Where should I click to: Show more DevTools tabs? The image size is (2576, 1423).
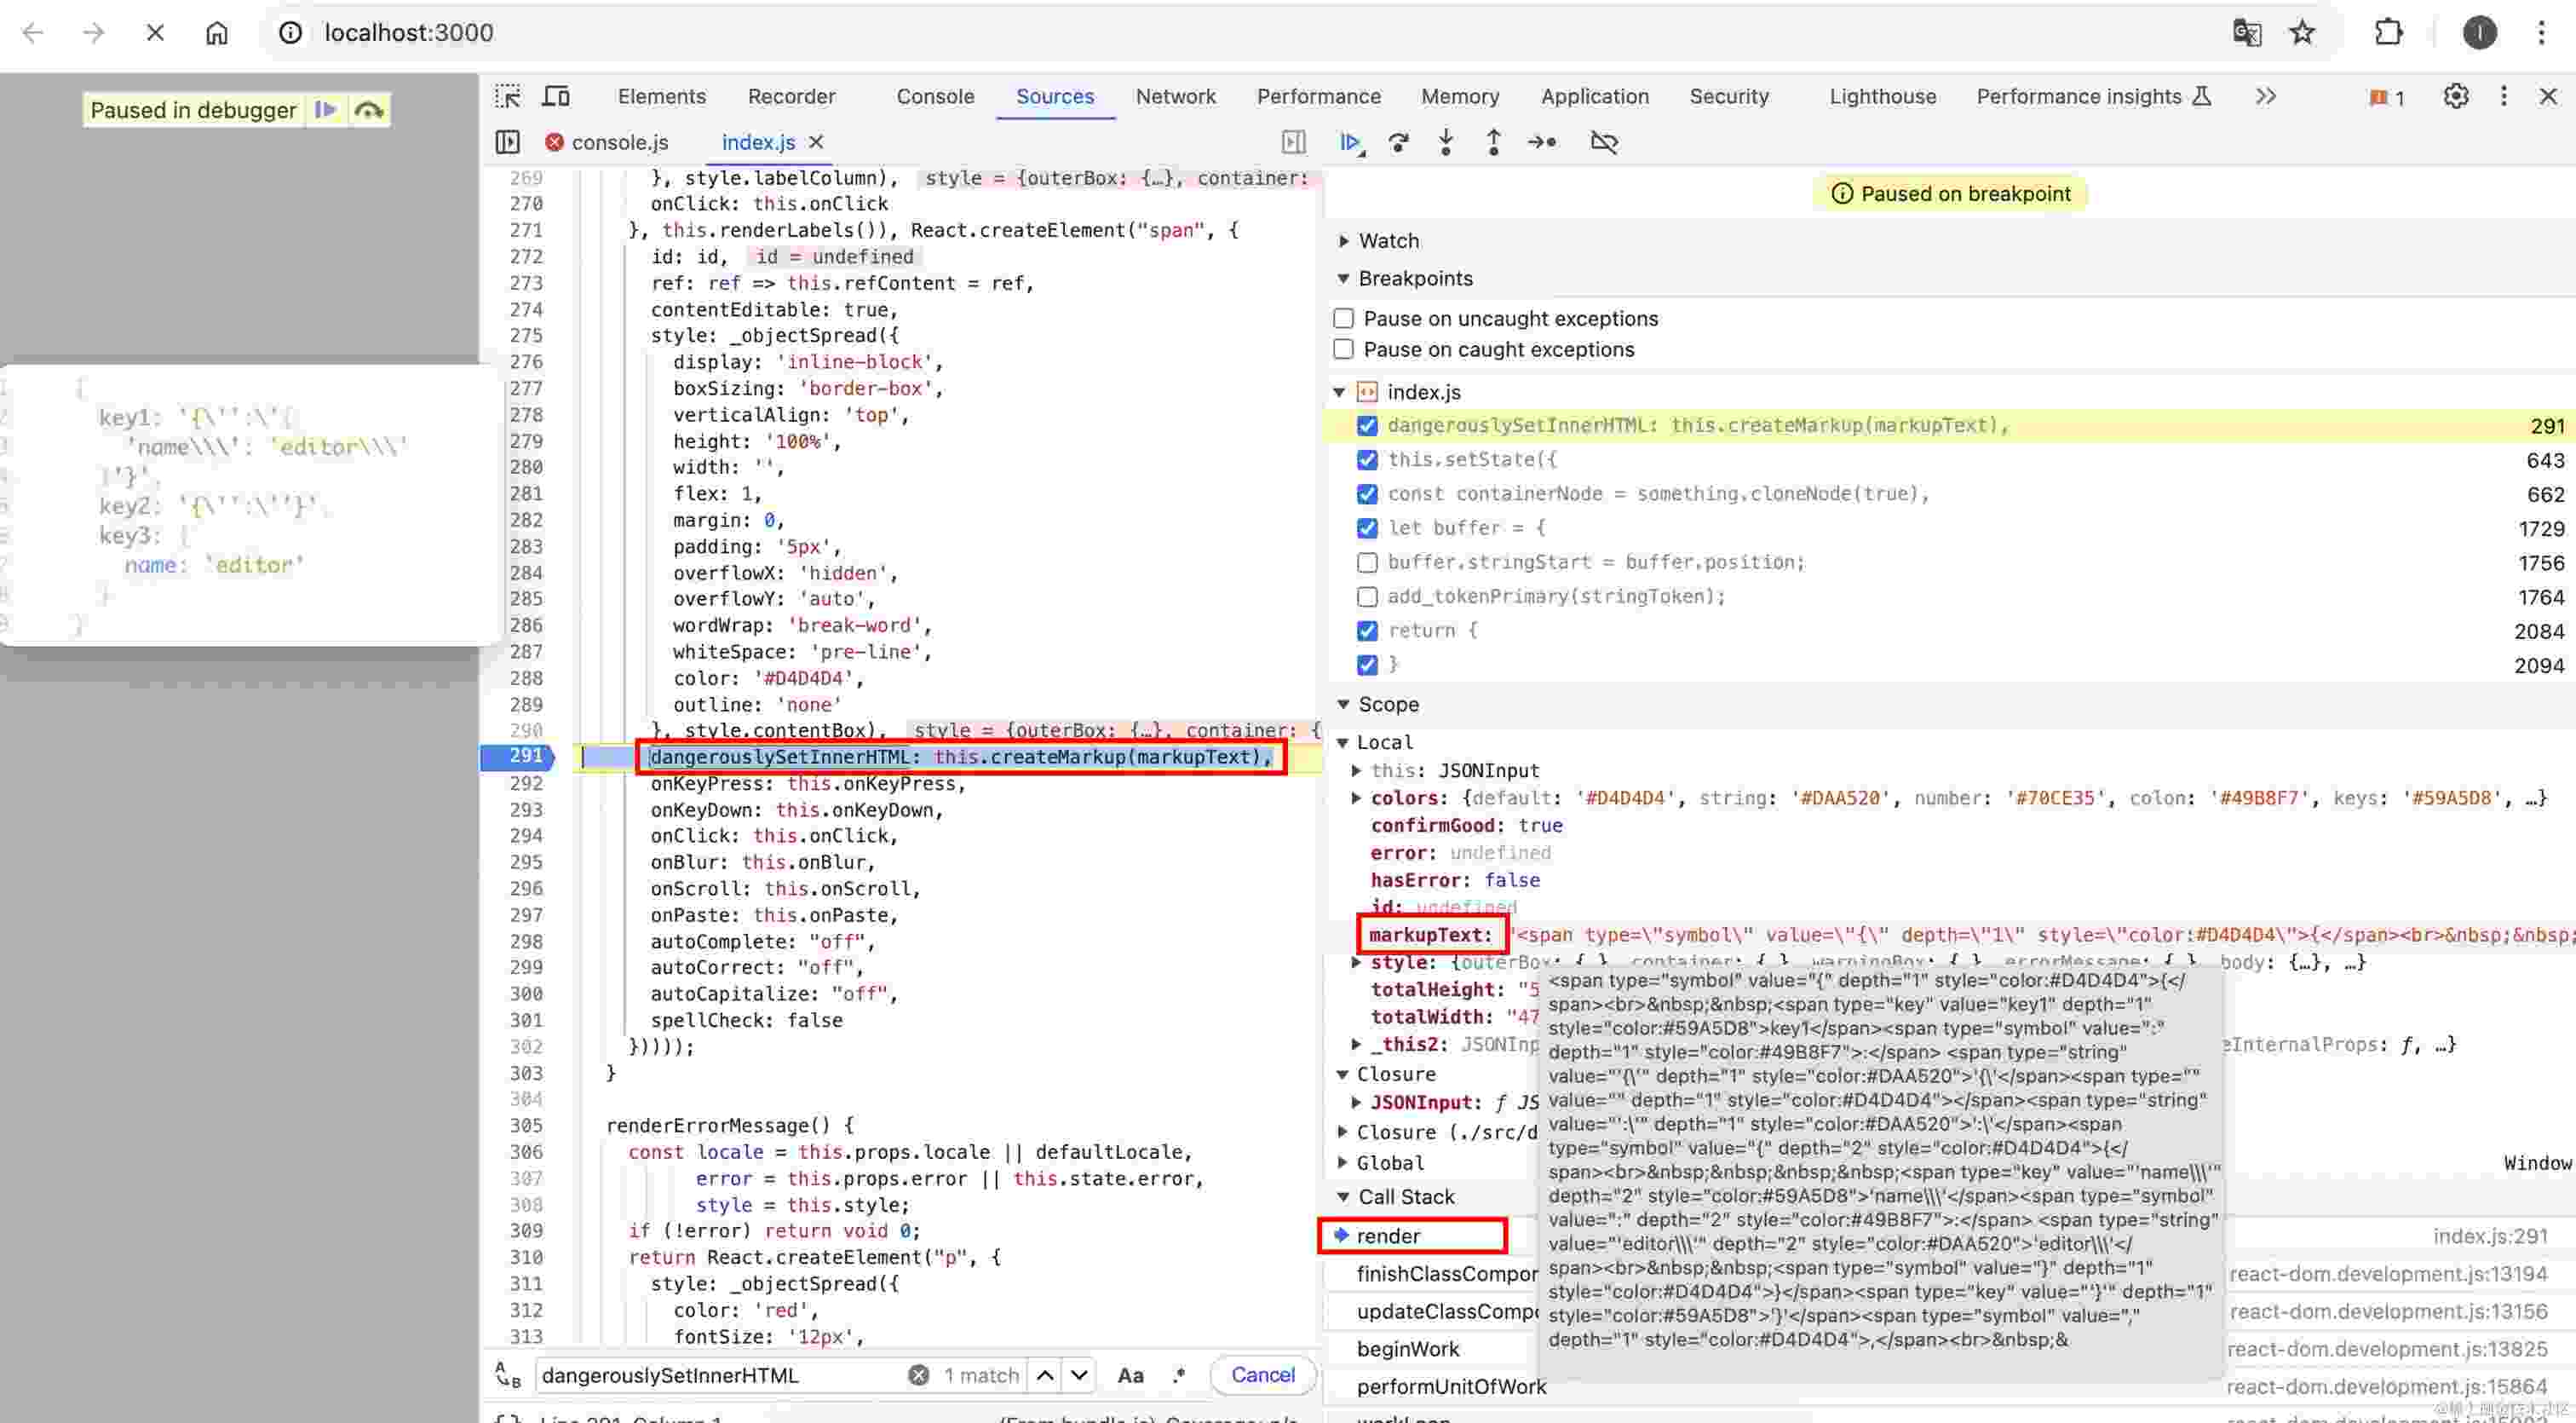click(x=2266, y=96)
